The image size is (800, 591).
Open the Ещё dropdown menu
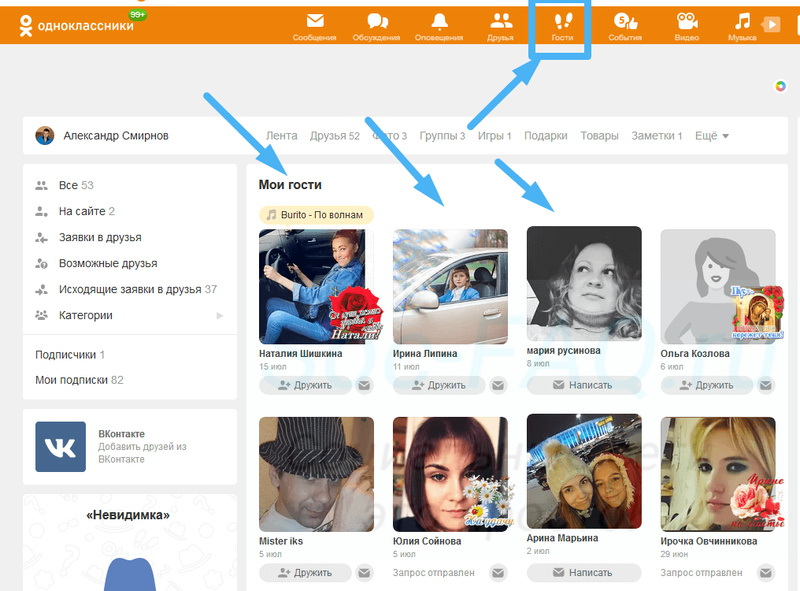click(x=712, y=136)
